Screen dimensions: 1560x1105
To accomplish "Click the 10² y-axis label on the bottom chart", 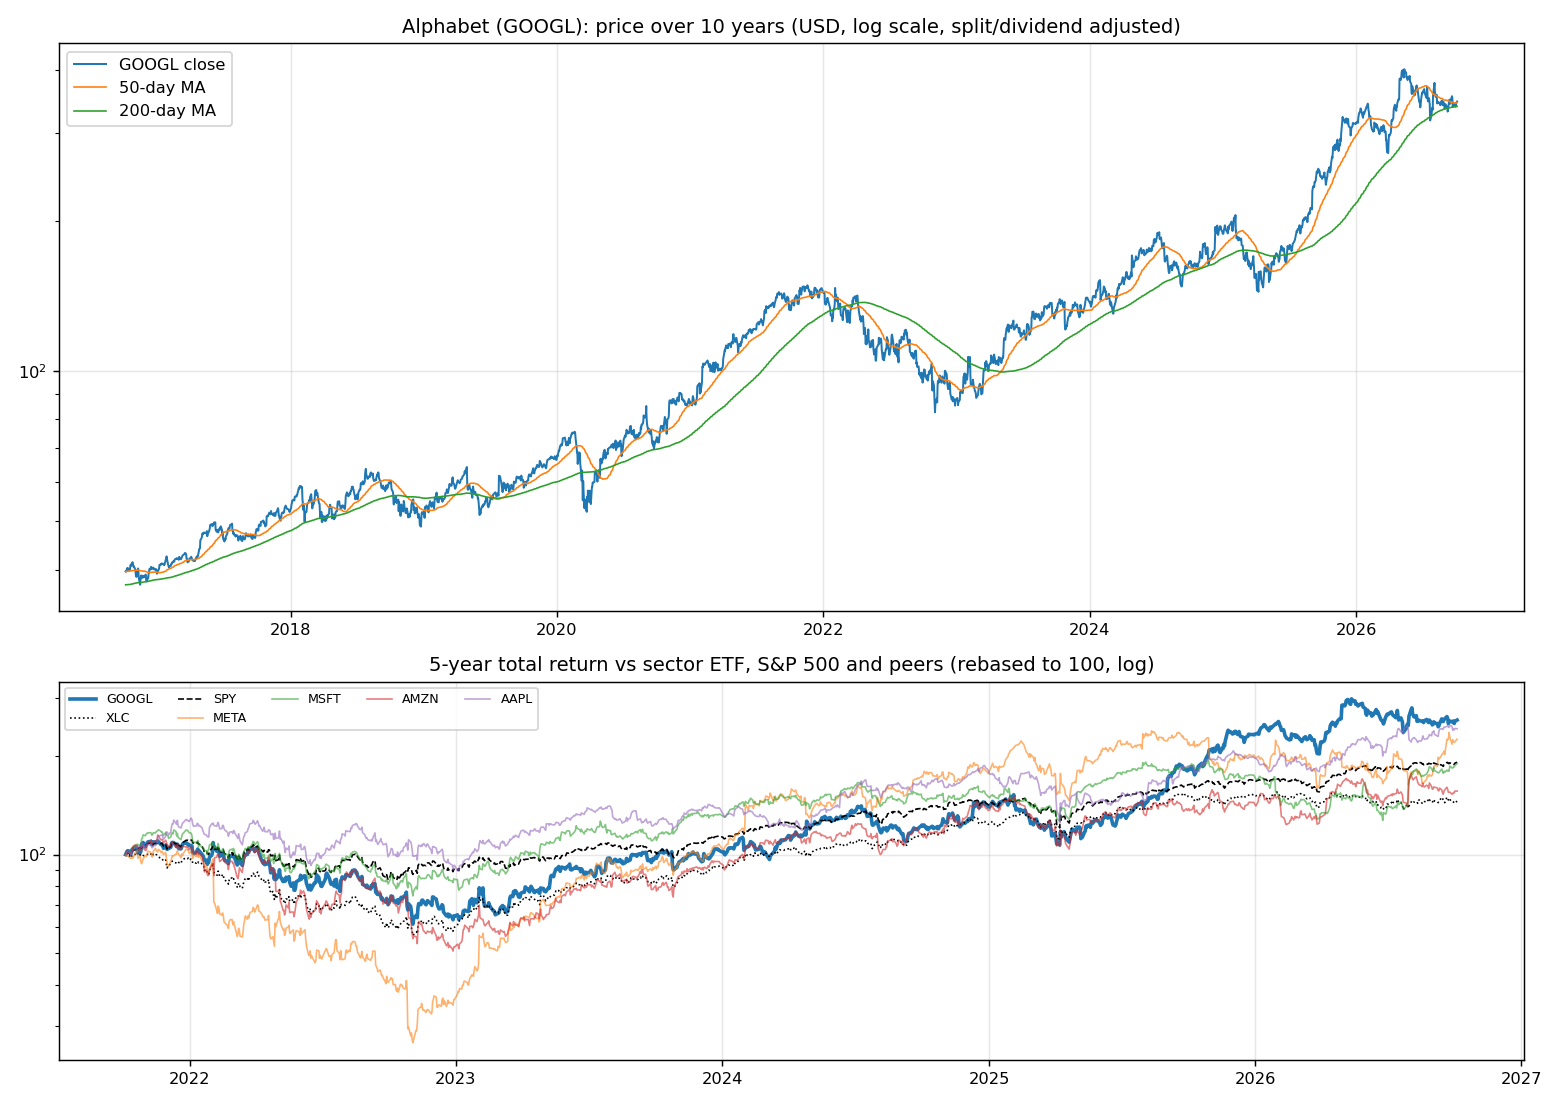I will 33,855.
